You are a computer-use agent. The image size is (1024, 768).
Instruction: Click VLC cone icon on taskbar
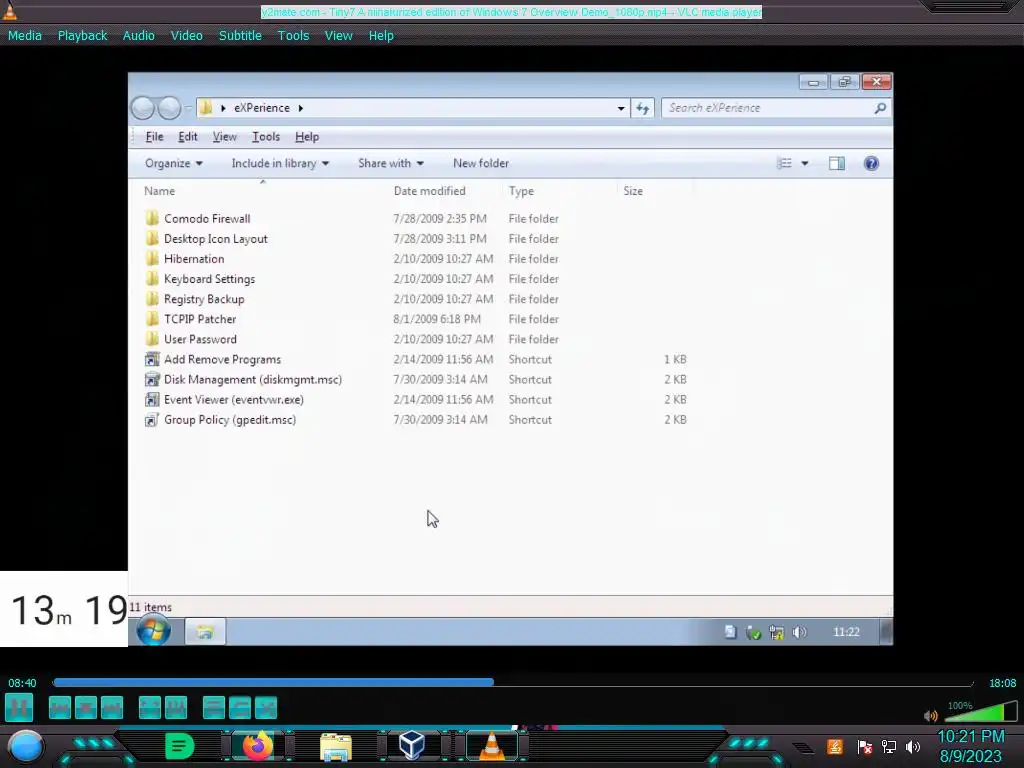point(492,746)
